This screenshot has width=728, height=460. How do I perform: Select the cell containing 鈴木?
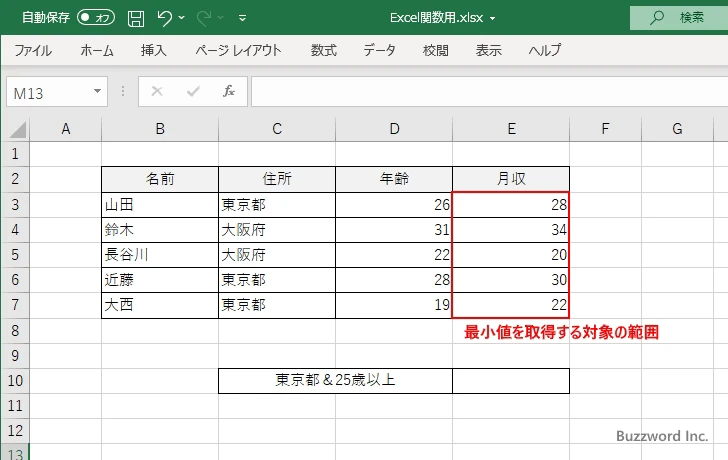coord(160,230)
